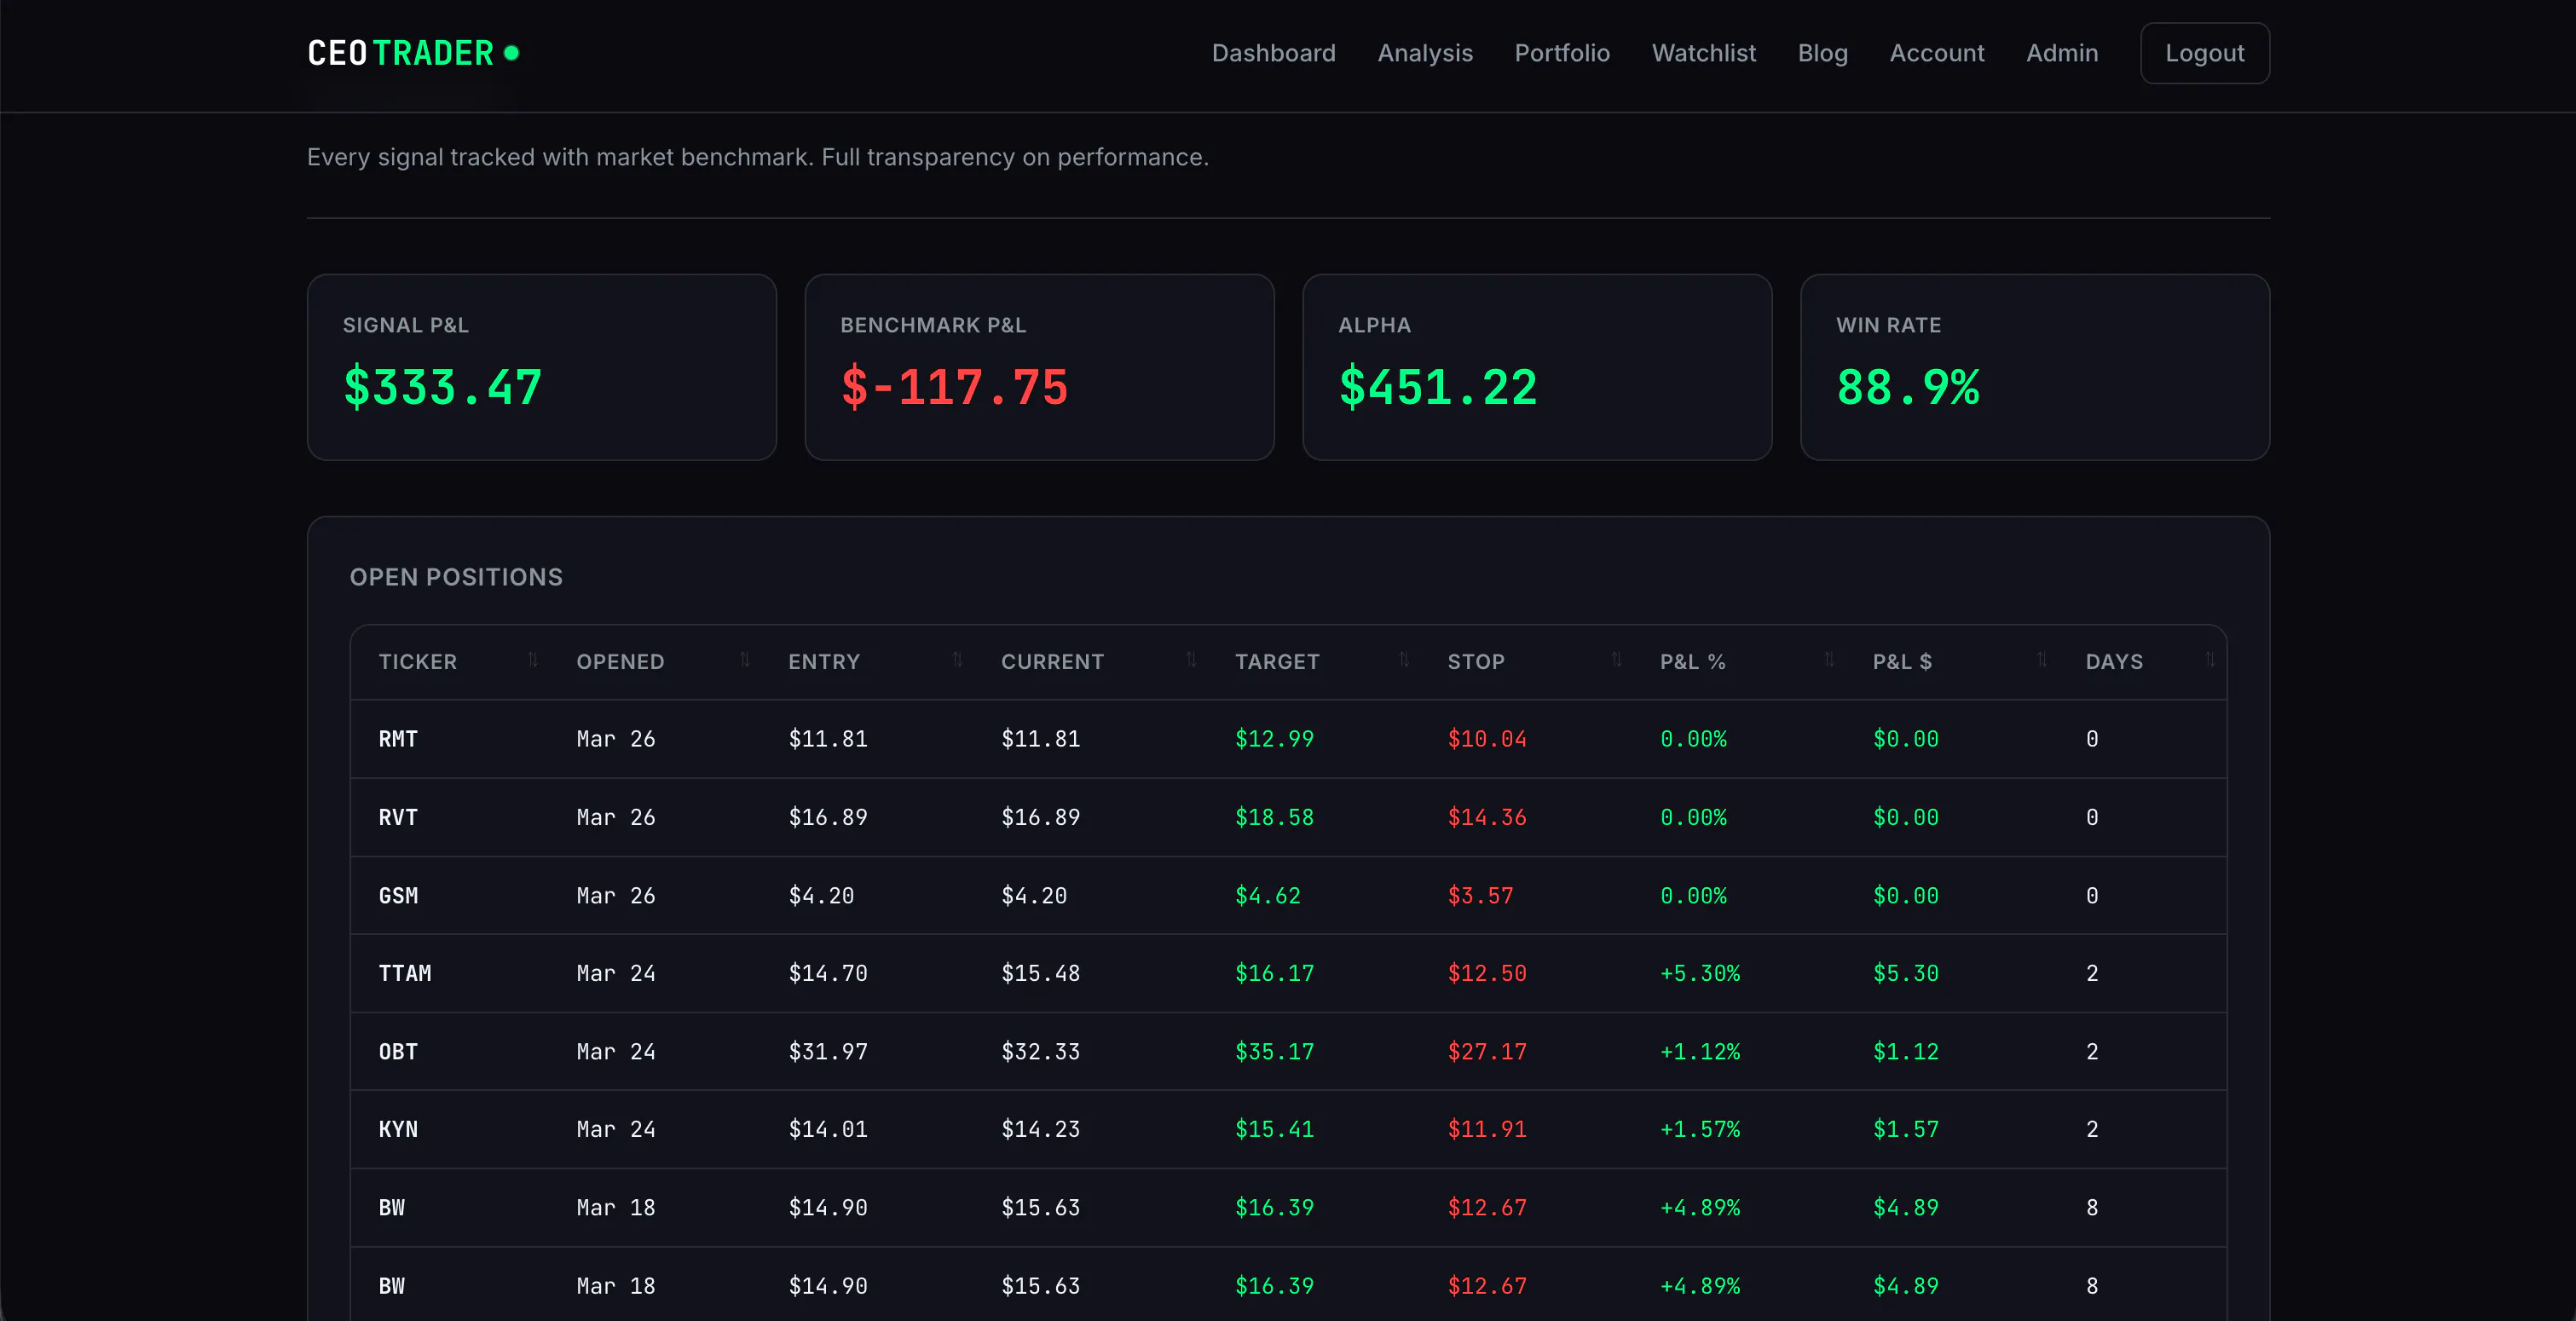Click the ALPHA card label
The image size is (2576, 1321).
(1374, 325)
